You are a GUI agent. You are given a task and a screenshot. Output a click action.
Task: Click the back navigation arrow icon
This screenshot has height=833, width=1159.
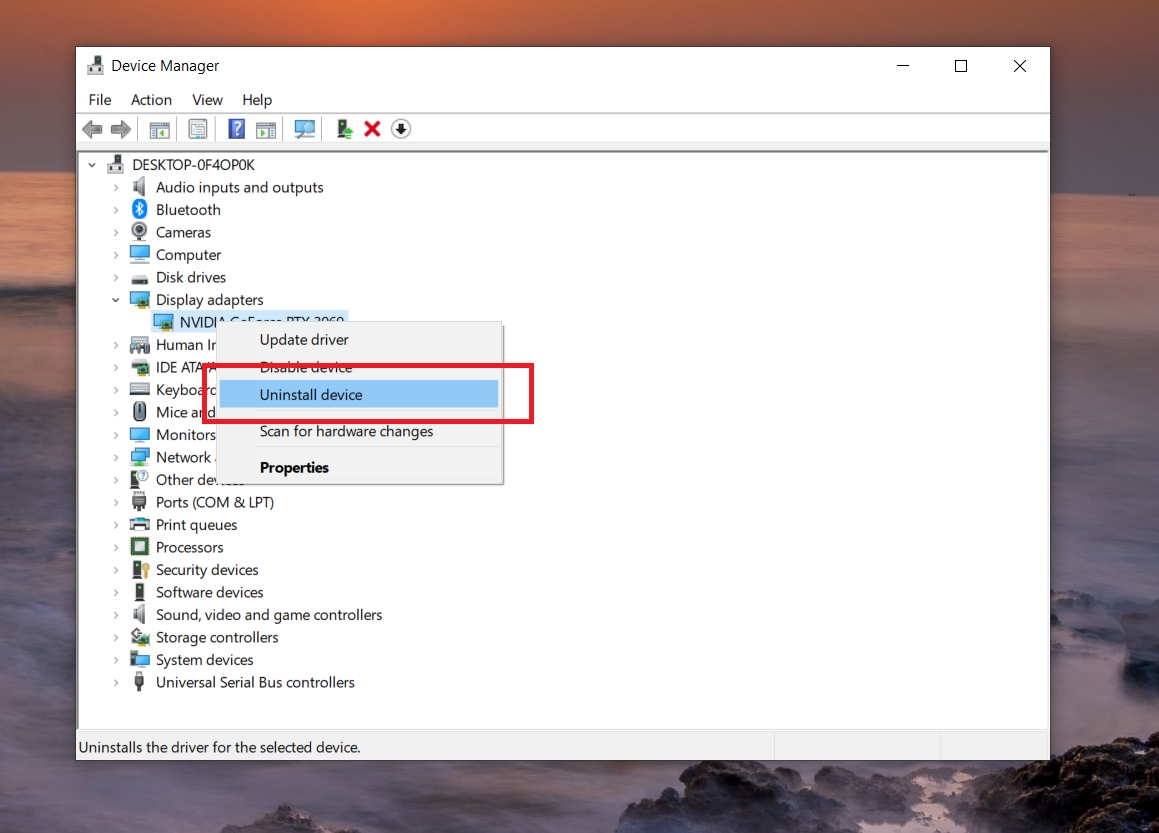tap(92, 128)
